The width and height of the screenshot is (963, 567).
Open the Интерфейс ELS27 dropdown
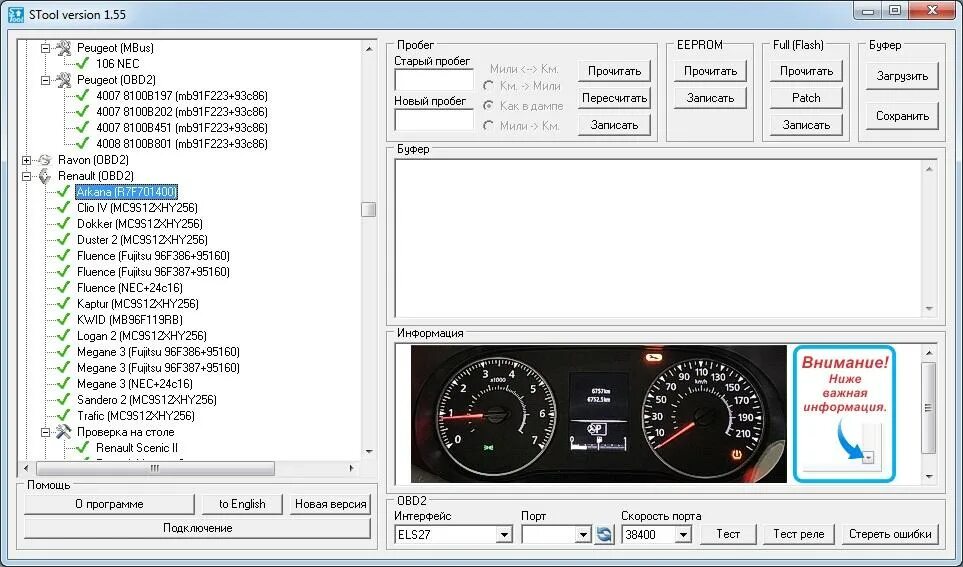504,534
